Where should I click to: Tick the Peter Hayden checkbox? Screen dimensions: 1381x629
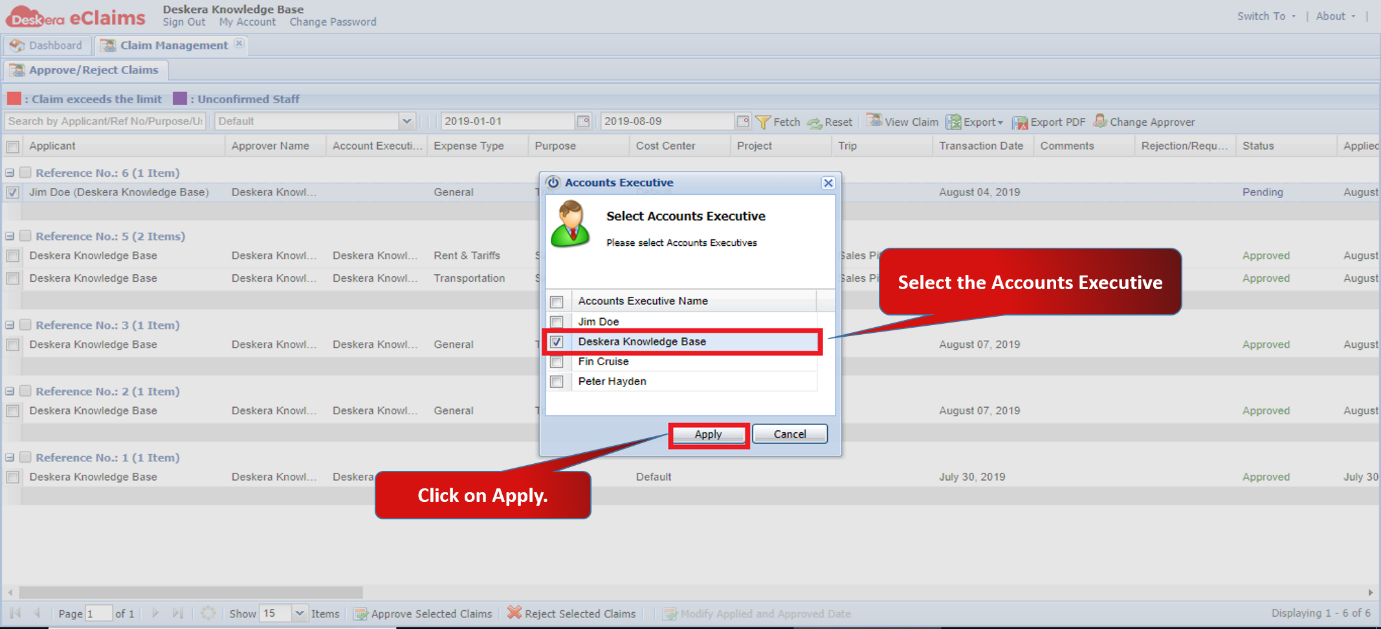click(556, 382)
